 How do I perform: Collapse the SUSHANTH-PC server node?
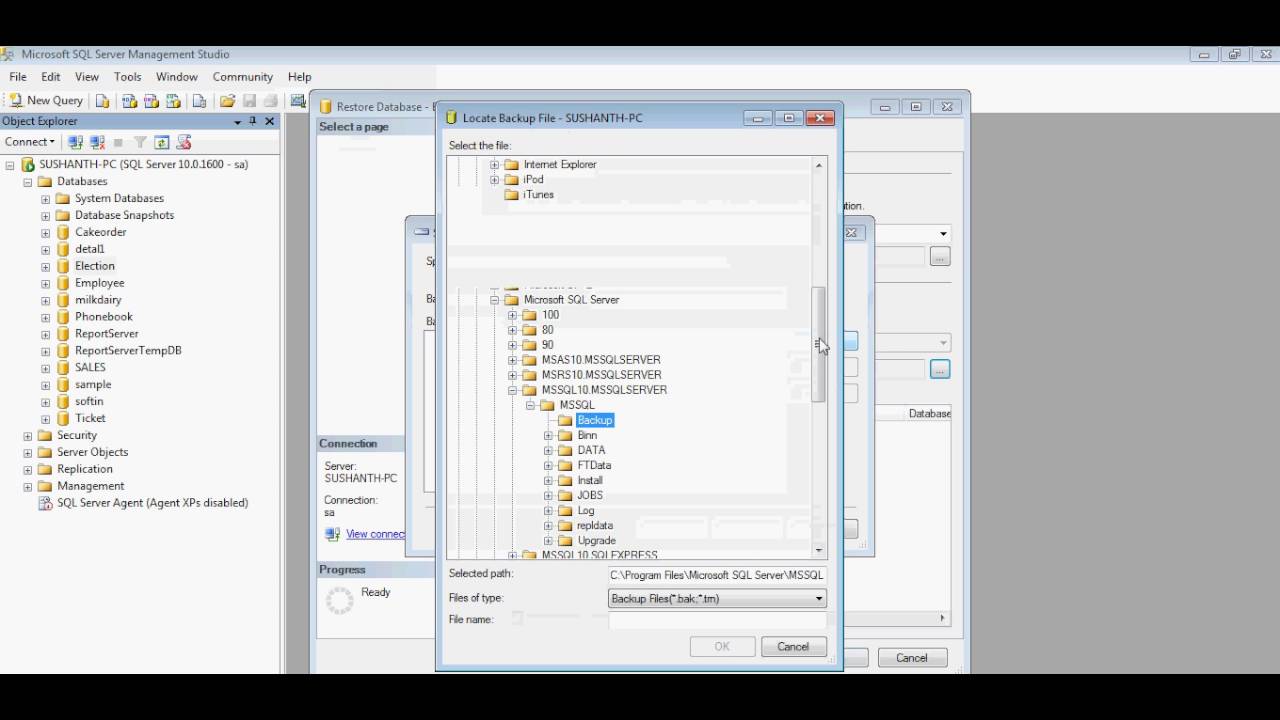10,164
